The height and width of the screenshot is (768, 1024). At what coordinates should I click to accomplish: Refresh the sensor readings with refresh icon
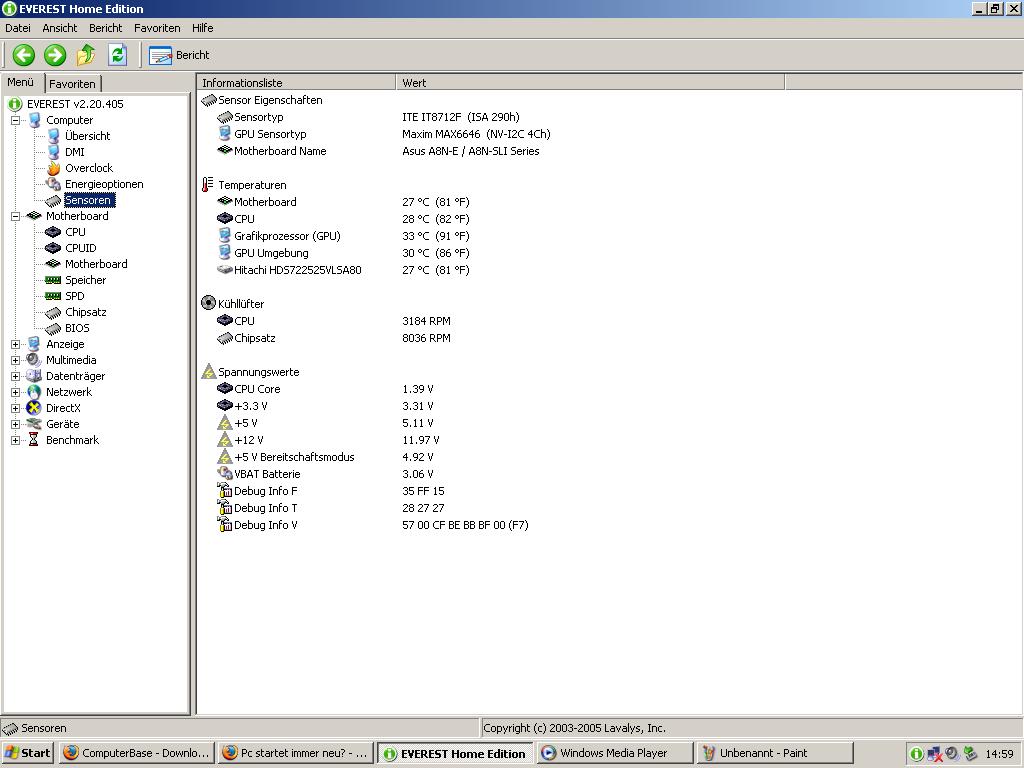point(118,55)
